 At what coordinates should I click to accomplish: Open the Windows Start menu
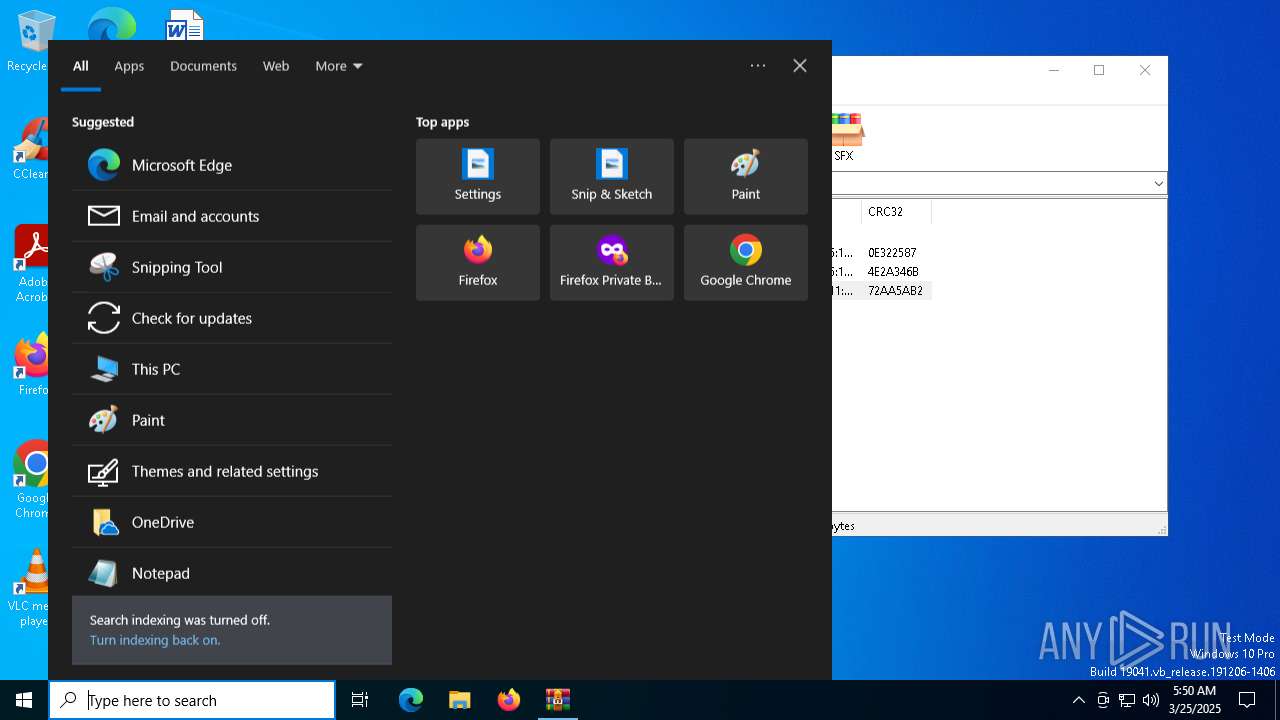(x=24, y=700)
